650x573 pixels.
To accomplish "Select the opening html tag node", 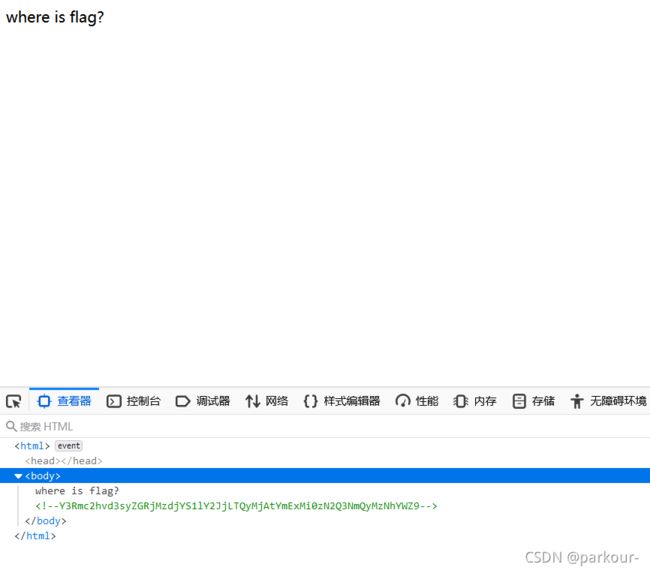I will tap(32, 446).
